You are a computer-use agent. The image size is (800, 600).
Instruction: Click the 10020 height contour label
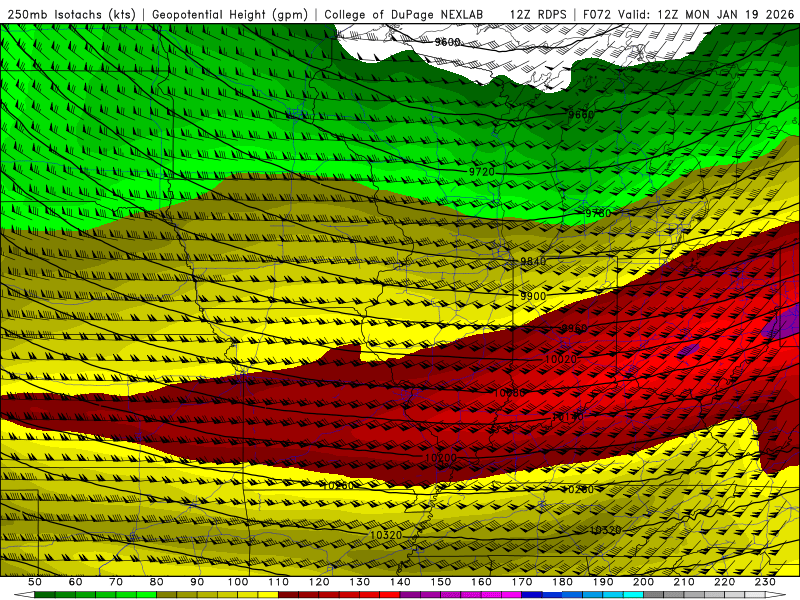561,359
